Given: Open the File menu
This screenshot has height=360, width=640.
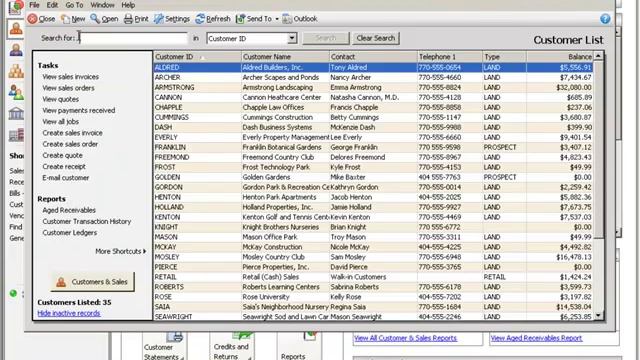Looking at the screenshot, I should point(34,5).
